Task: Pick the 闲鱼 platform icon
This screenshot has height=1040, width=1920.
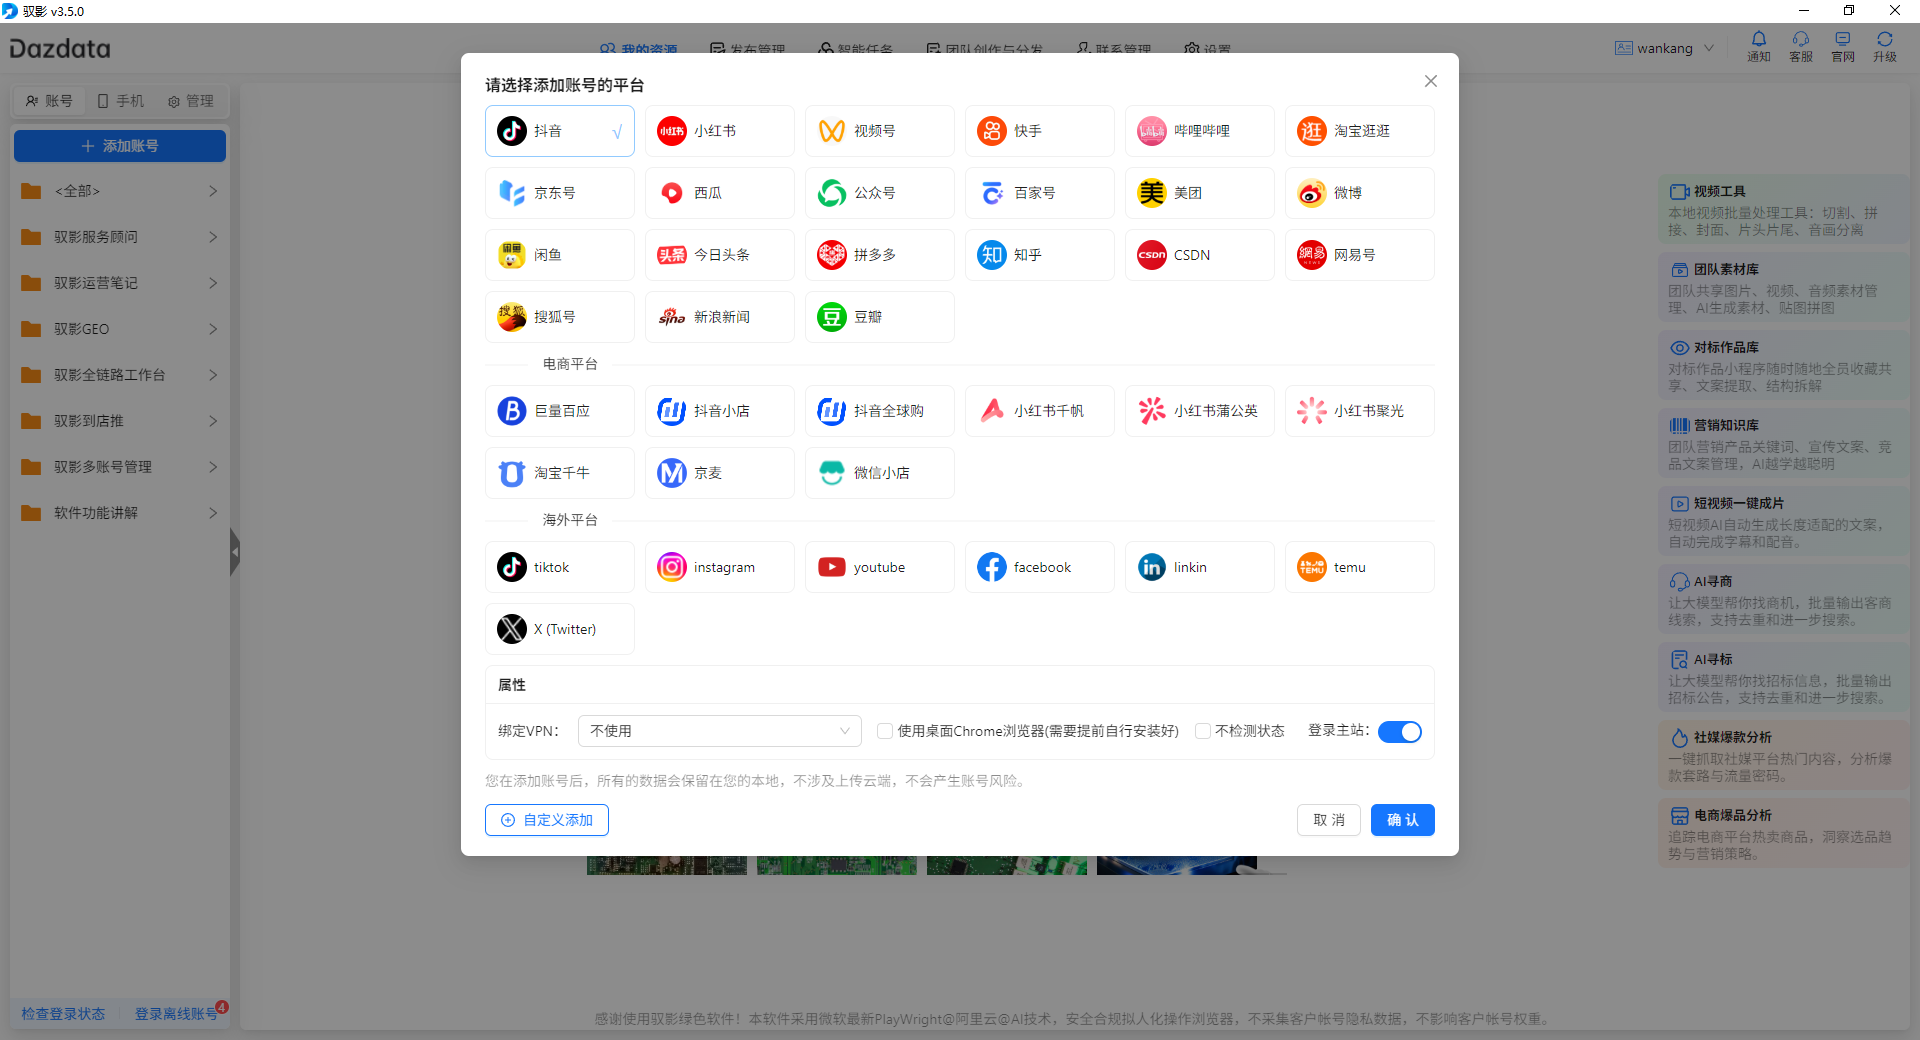Action: tap(512, 255)
